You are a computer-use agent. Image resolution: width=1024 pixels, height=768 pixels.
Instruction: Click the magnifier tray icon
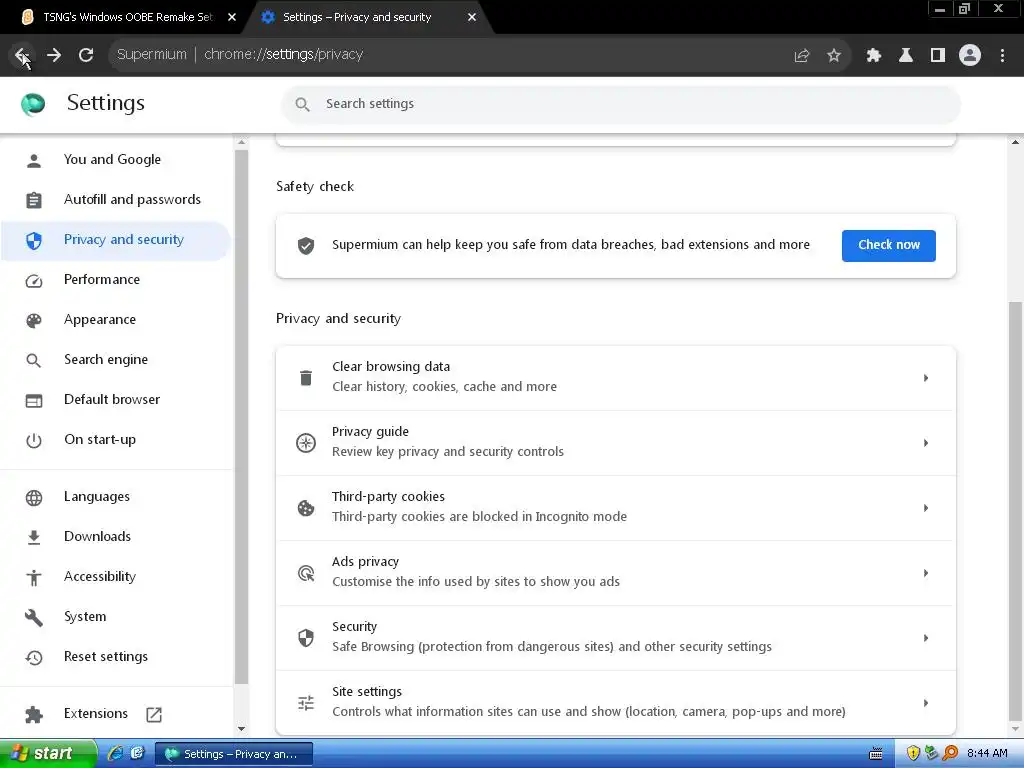(950, 754)
